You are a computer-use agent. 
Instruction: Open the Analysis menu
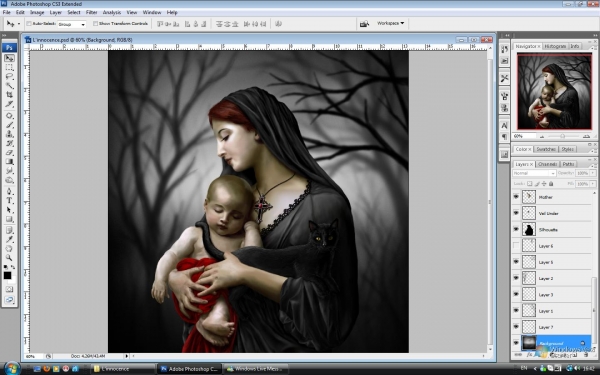pos(112,12)
